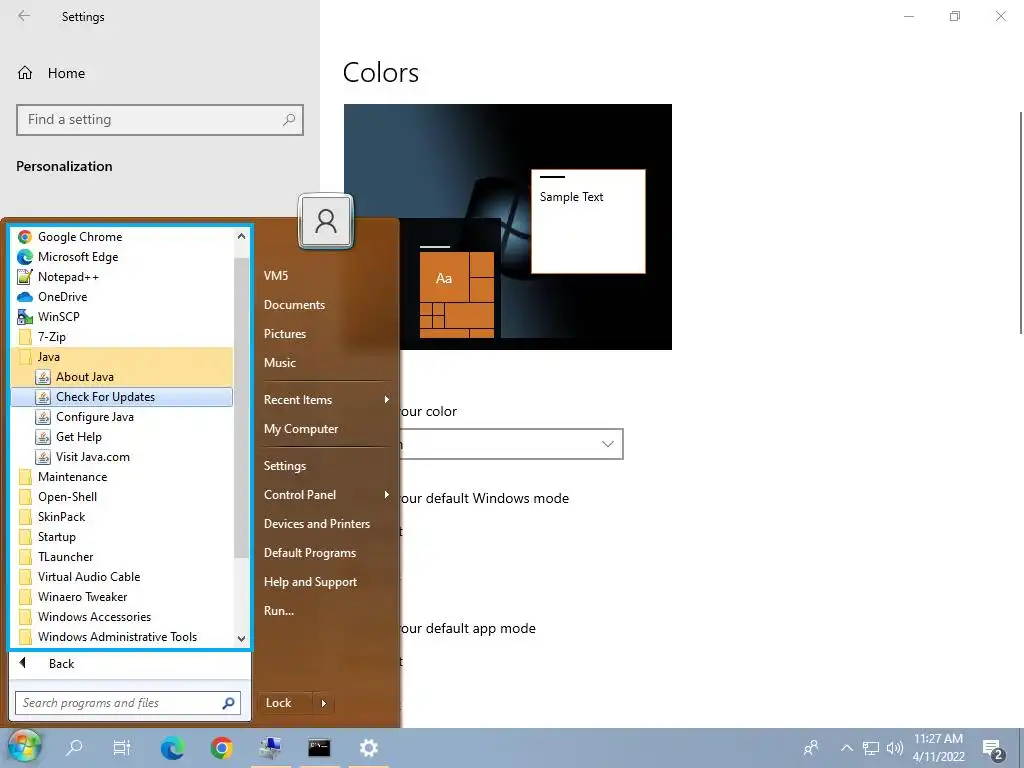Launch Chrome from the taskbar

pos(221,748)
